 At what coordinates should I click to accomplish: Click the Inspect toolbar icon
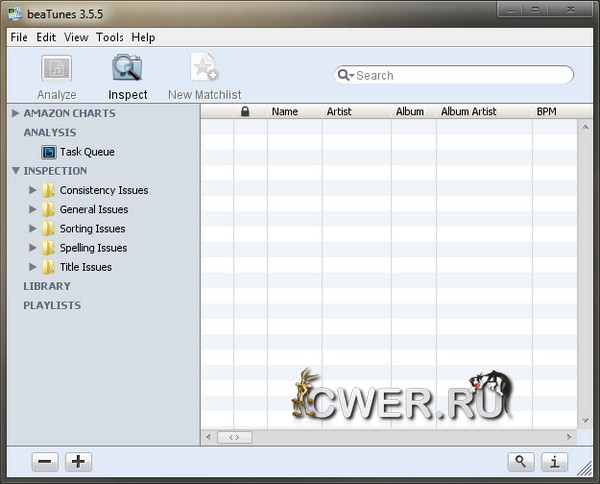[x=127, y=69]
